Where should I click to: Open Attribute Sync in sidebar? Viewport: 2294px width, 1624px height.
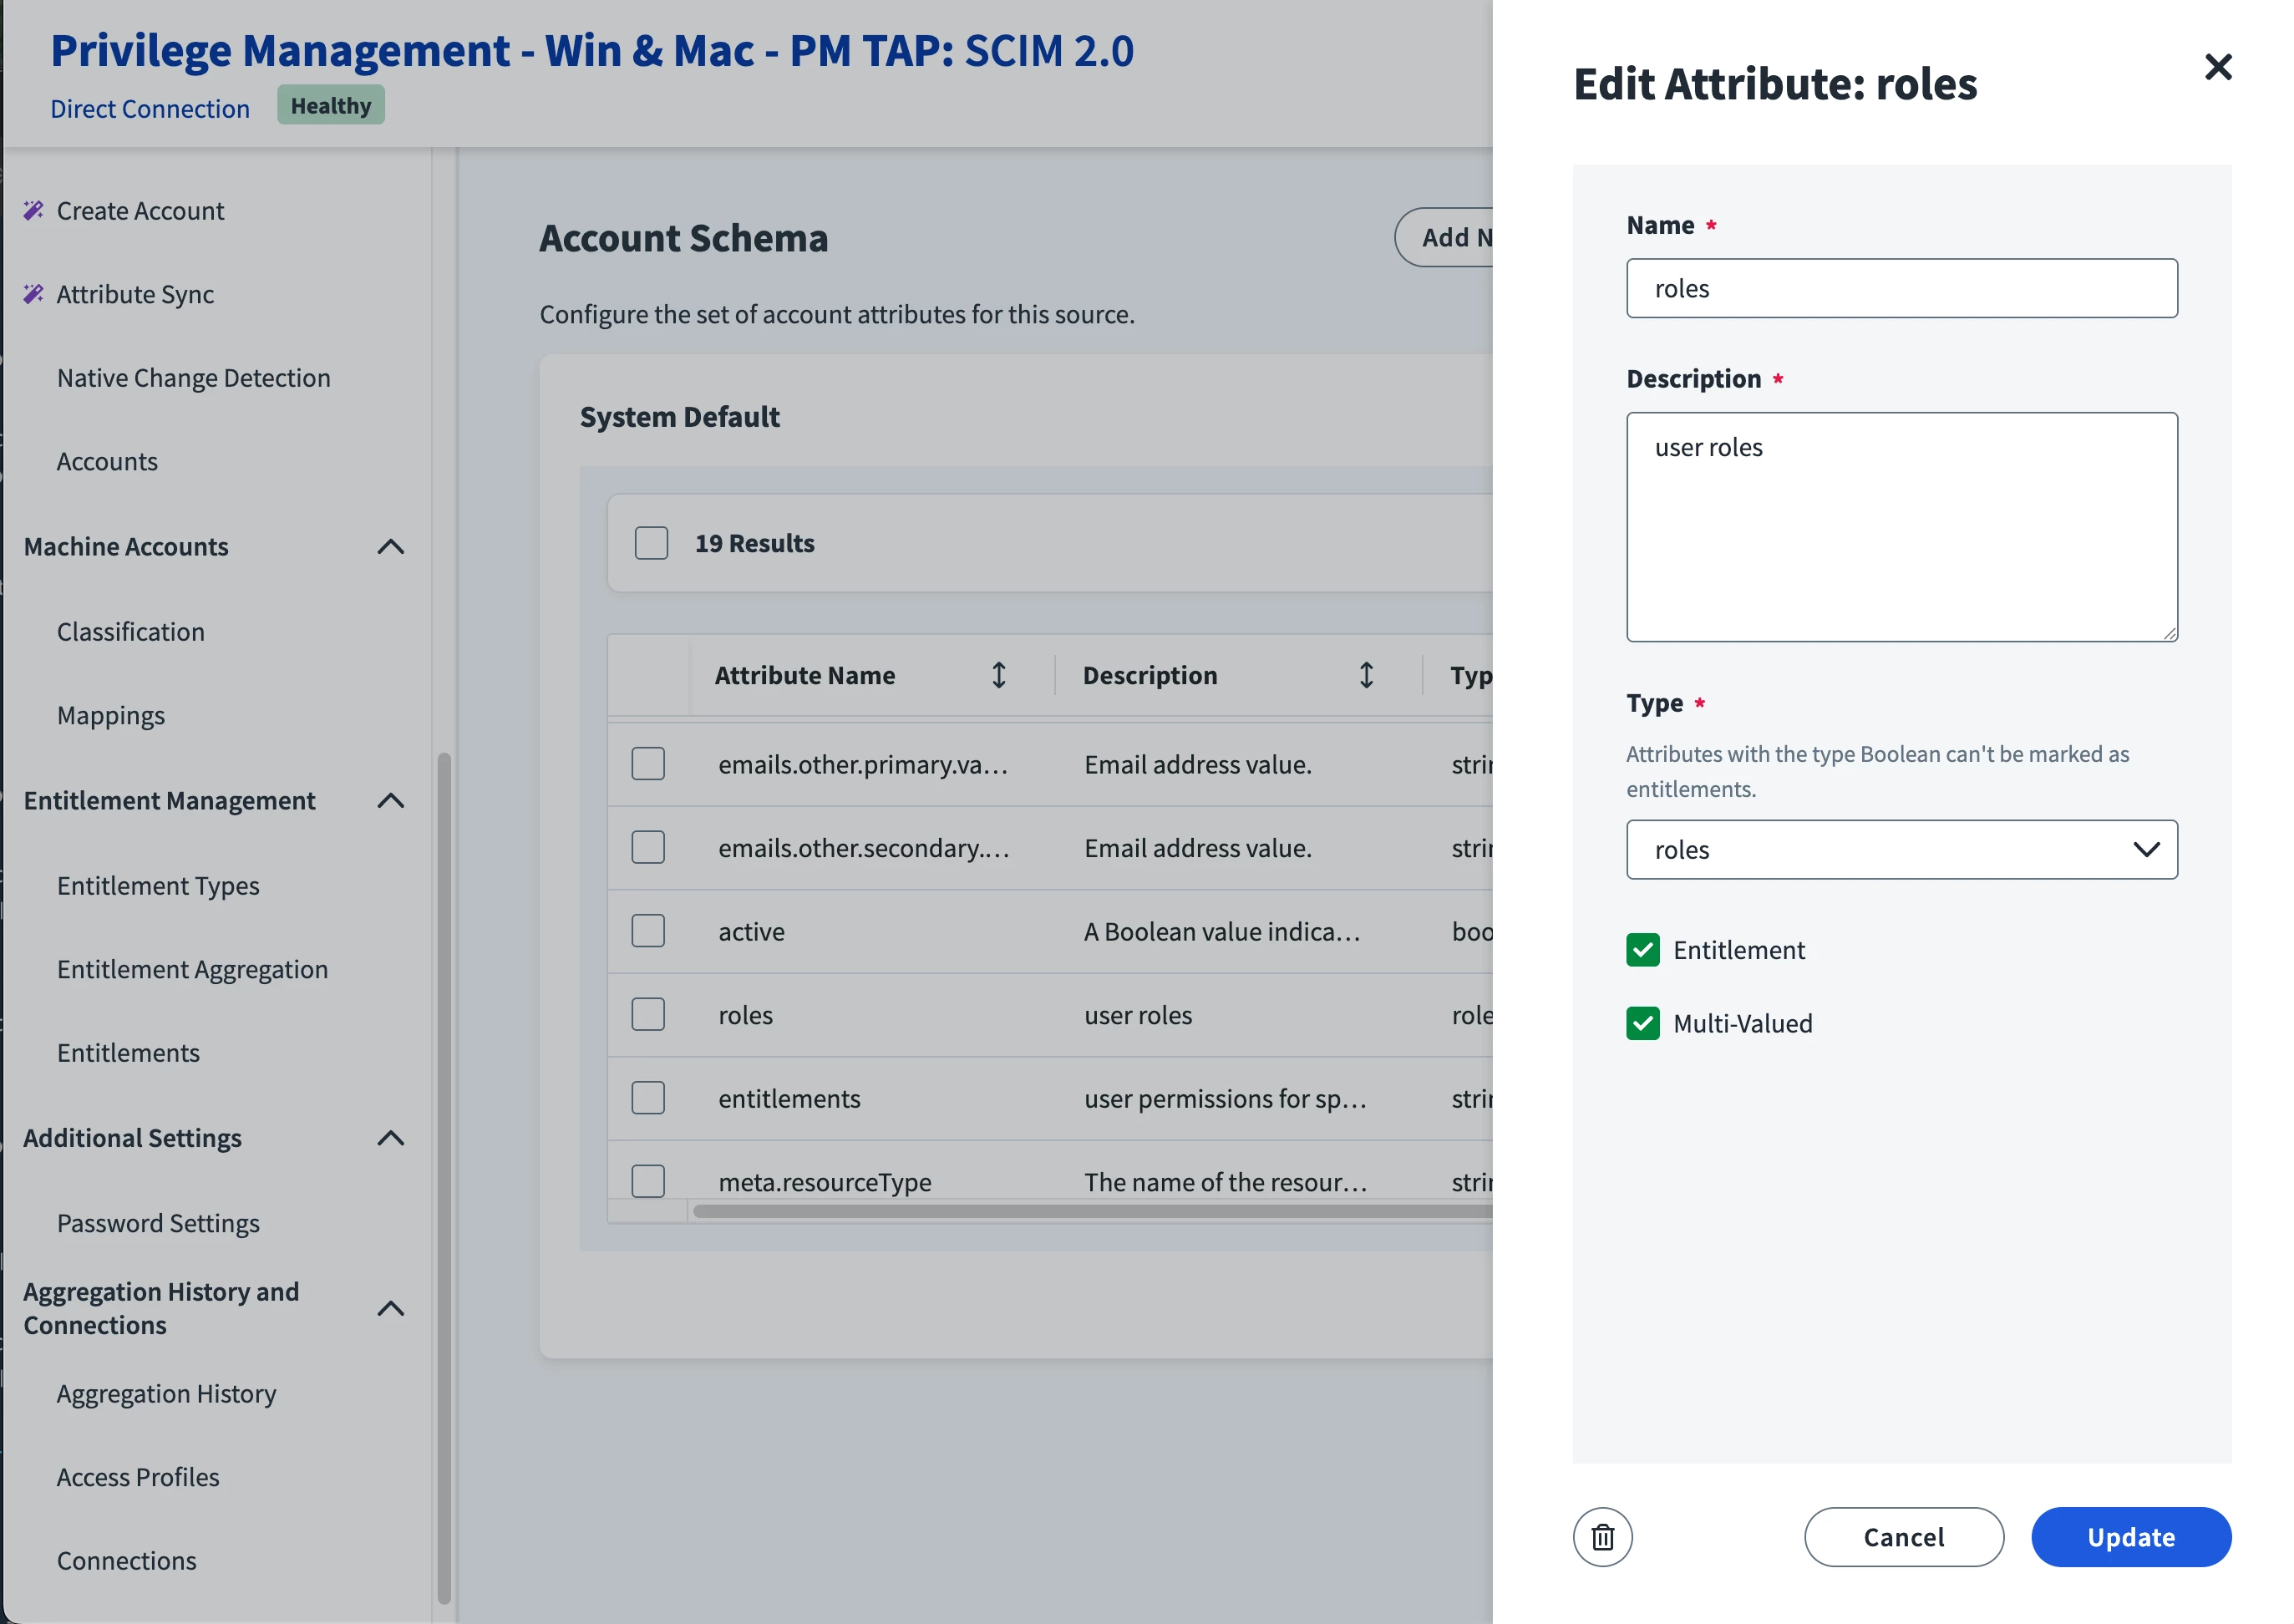(x=135, y=294)
